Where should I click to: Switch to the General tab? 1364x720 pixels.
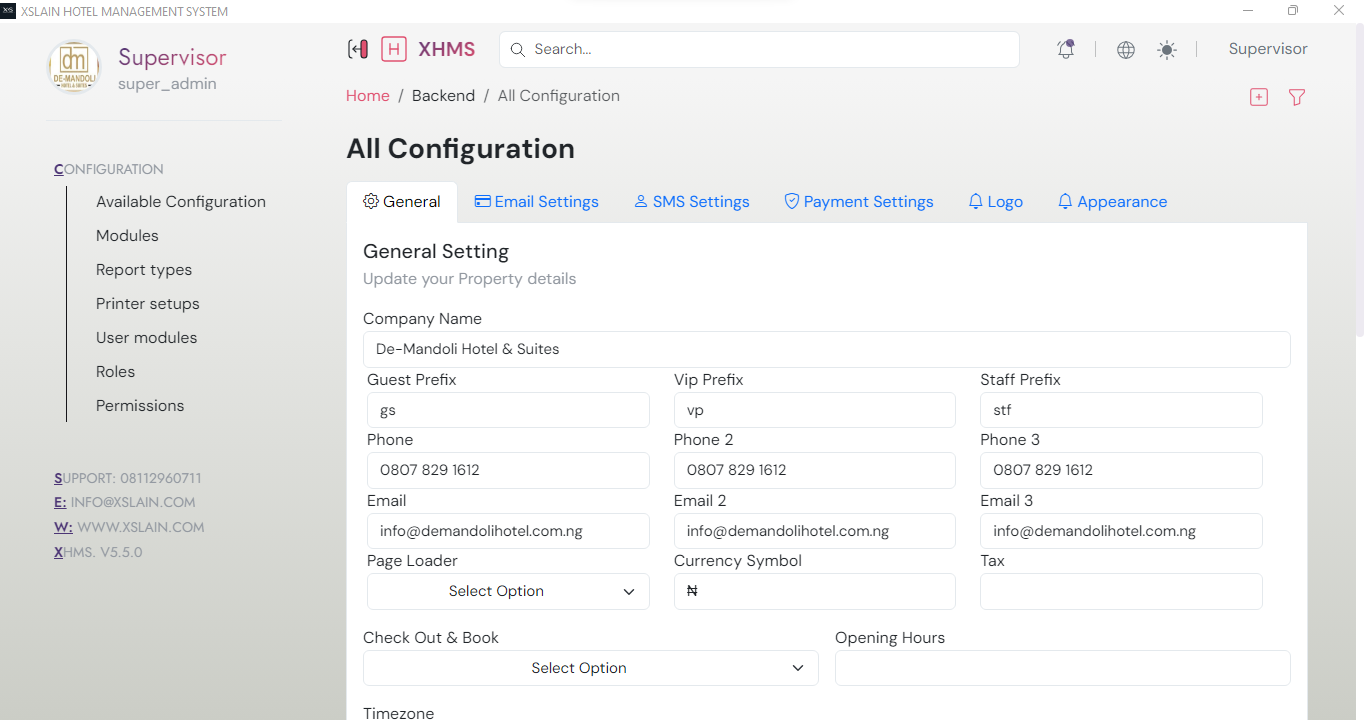coord(402,201)
